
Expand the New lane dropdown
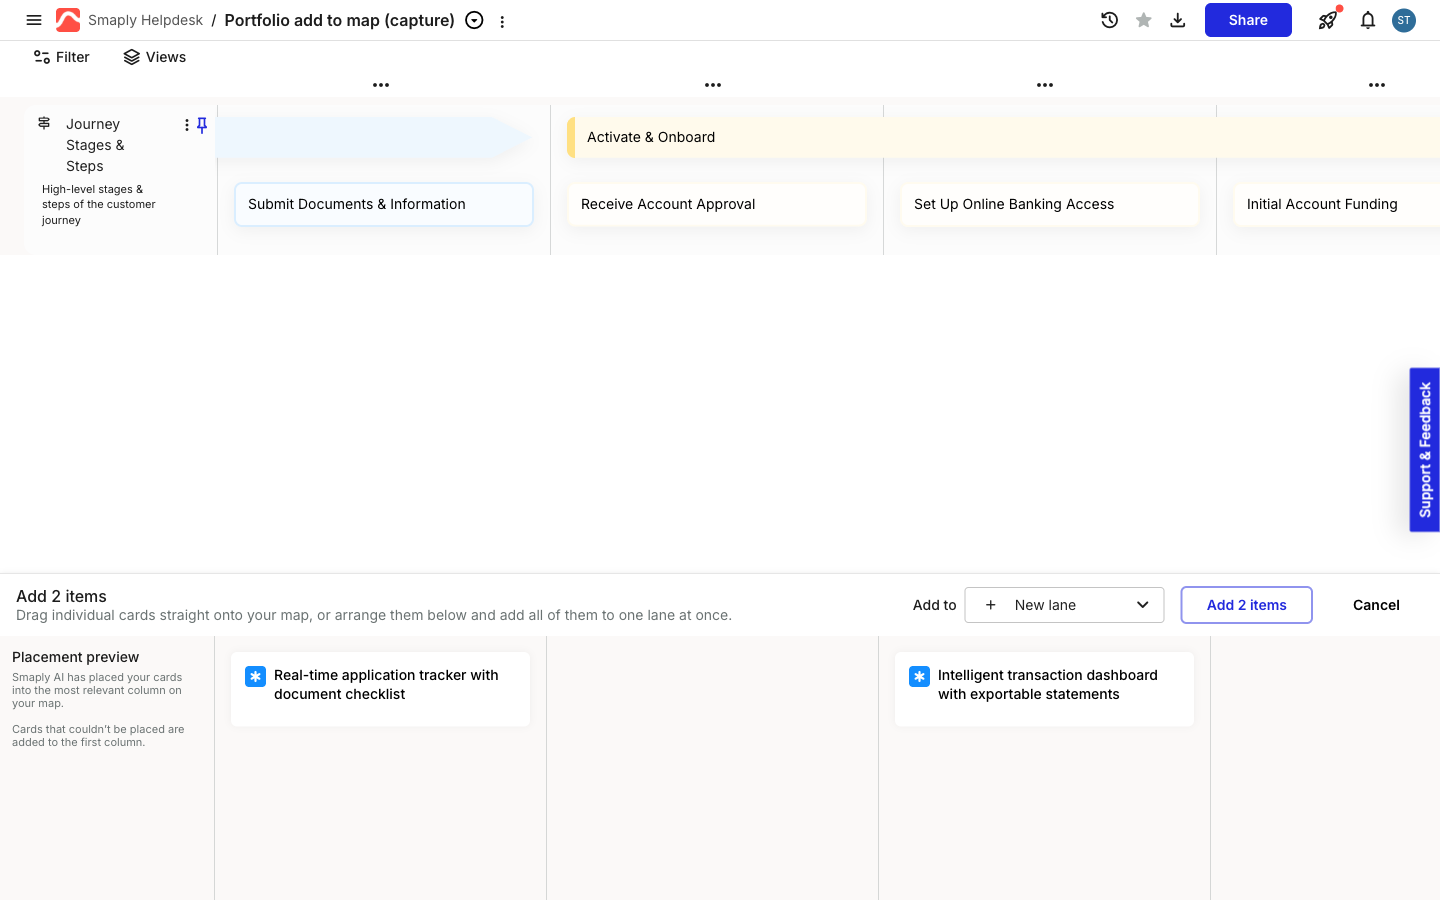point(1064,605)
